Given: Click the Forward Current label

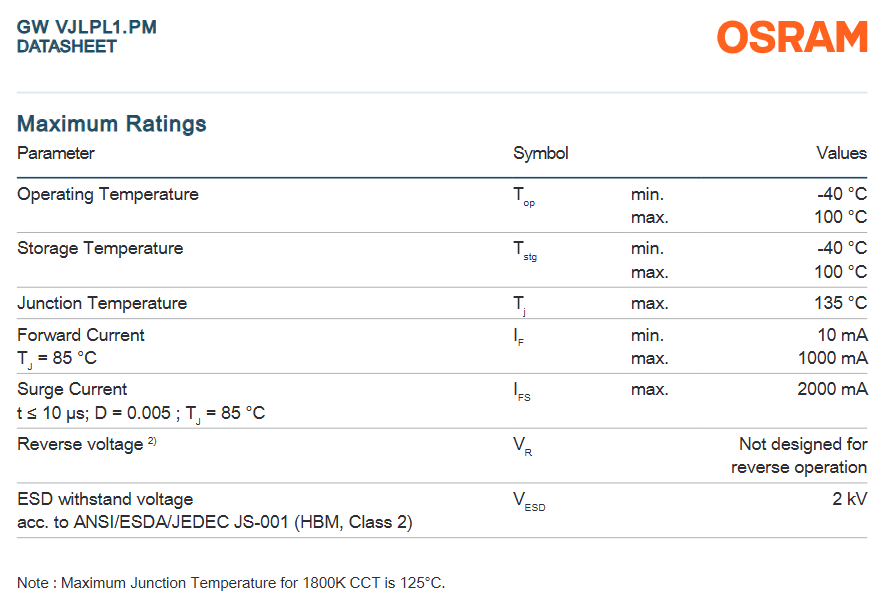Looking at the screenshot, I should (81, 335).
